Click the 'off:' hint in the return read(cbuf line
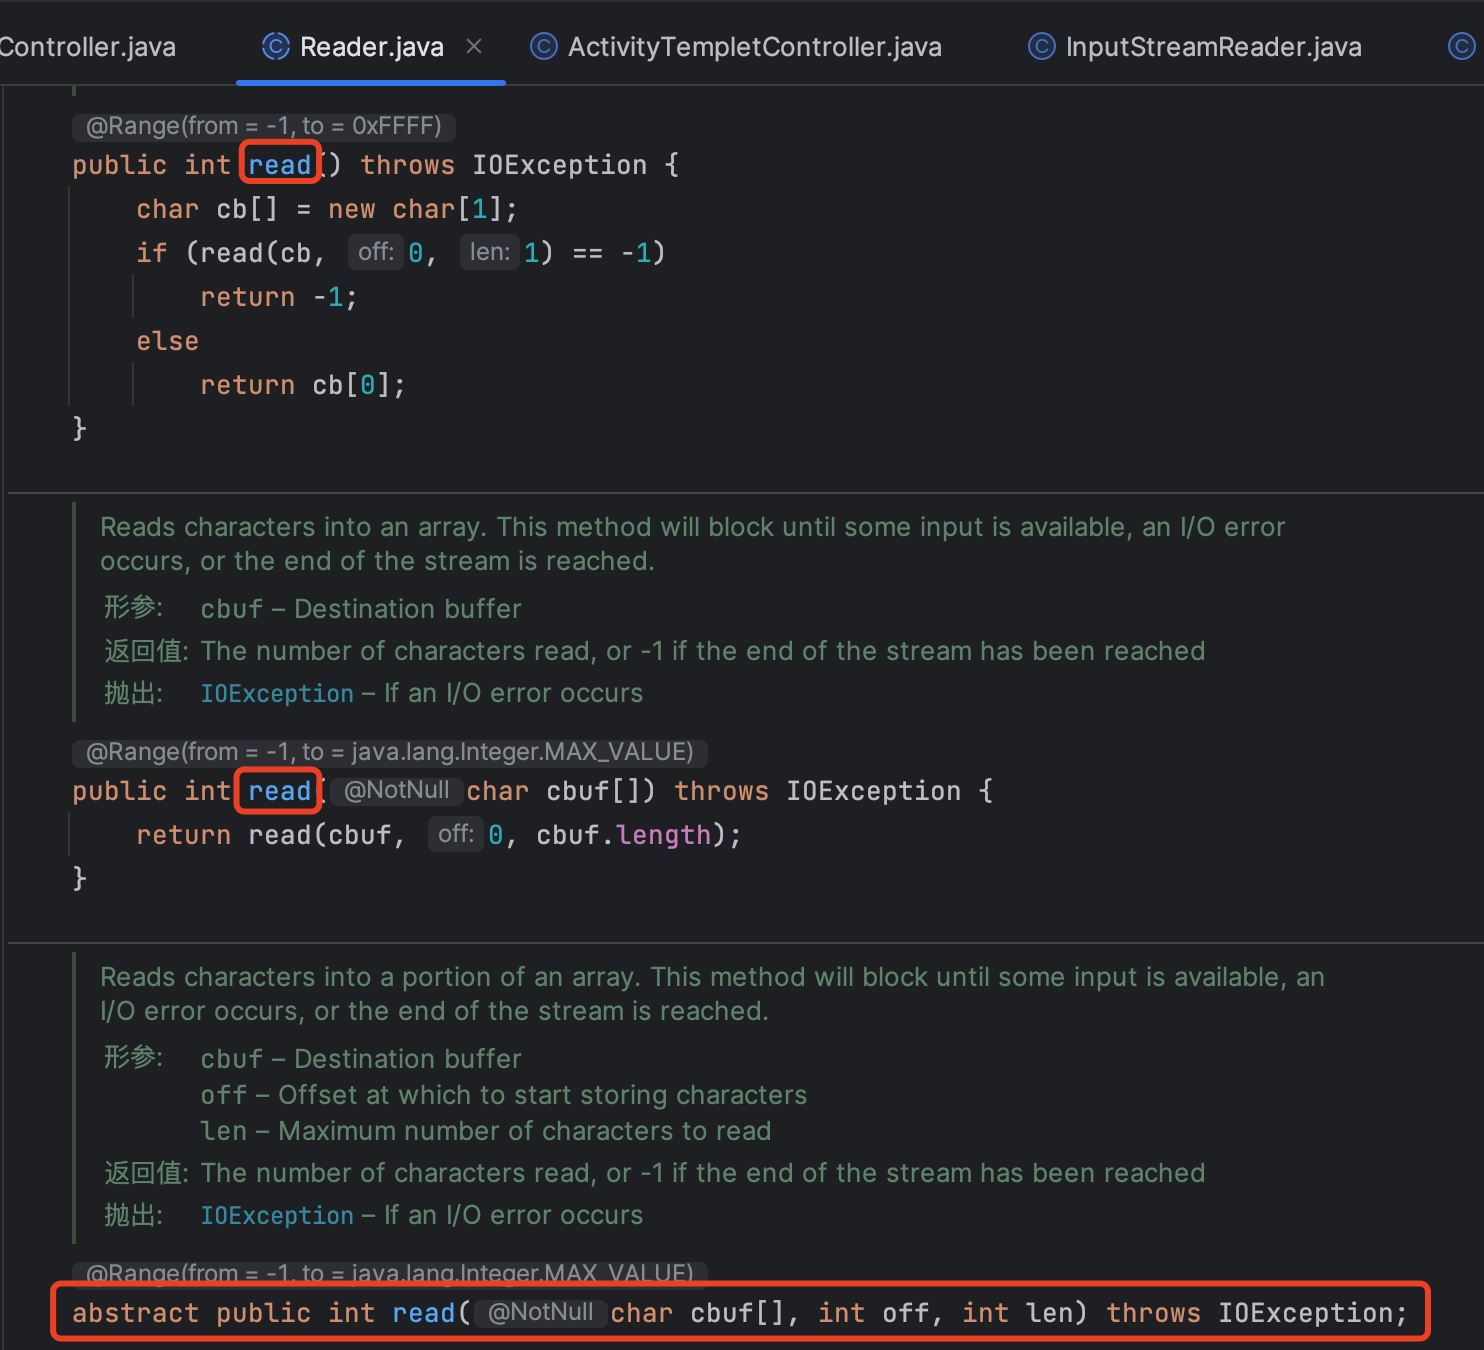The width and height of the screenshot is (1484, 1350). [x=456, y=834]
